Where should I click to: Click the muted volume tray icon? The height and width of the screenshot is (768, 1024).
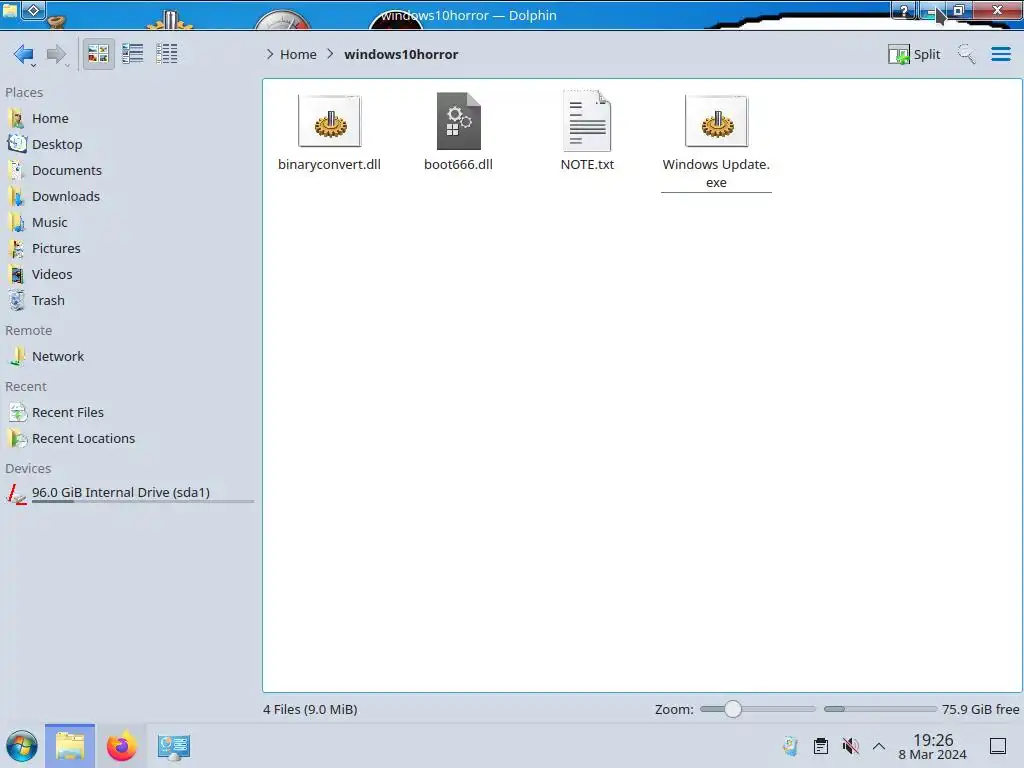[850, 746]
